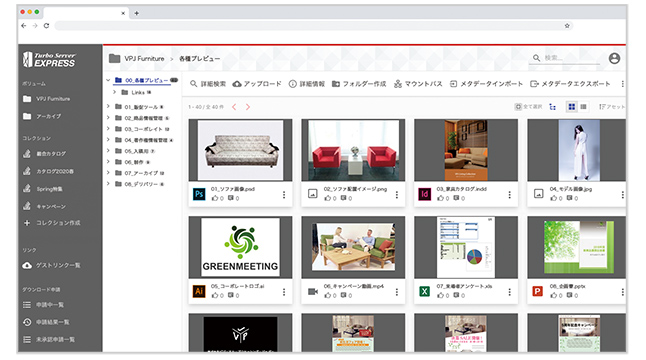Select VPJ Furniture volume in sidebar
Screen dimensions: 646x360
[x=47, y=99]
